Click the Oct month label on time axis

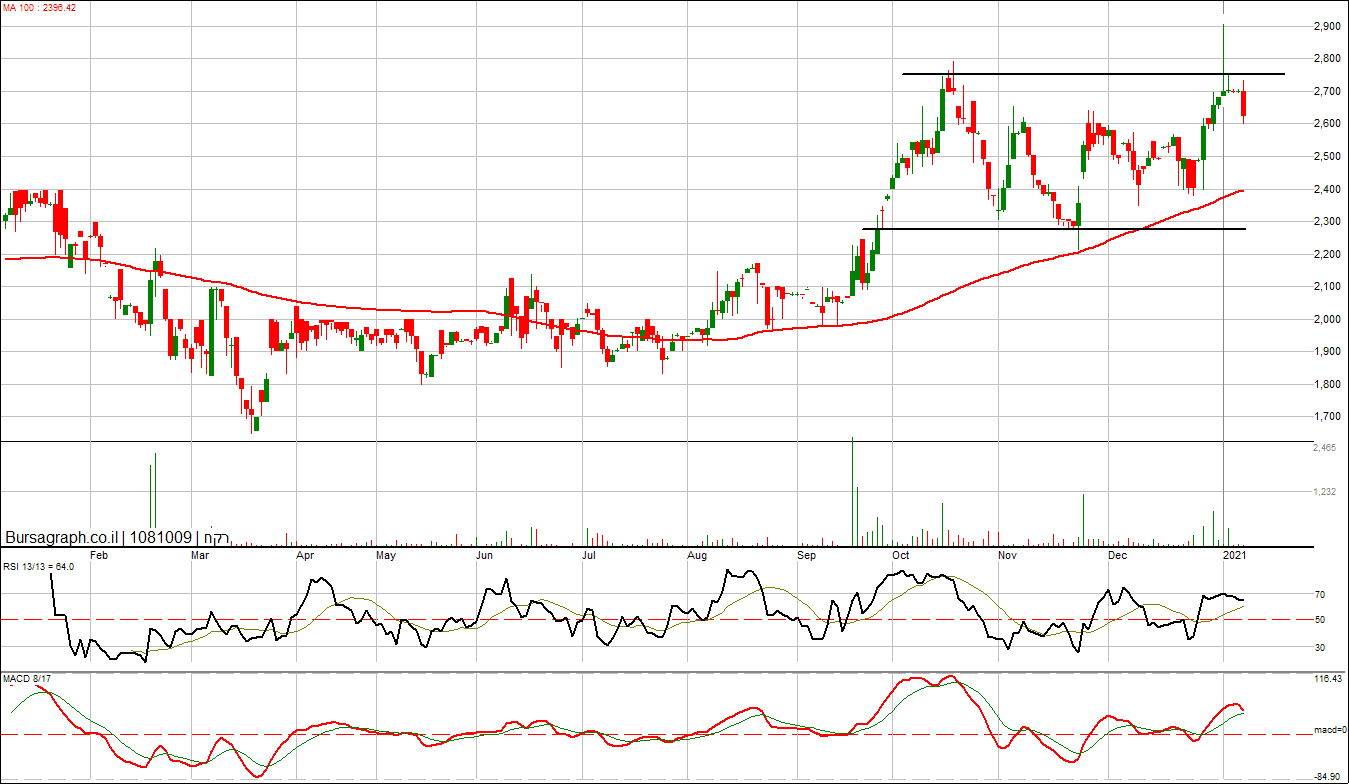[901, 554]
